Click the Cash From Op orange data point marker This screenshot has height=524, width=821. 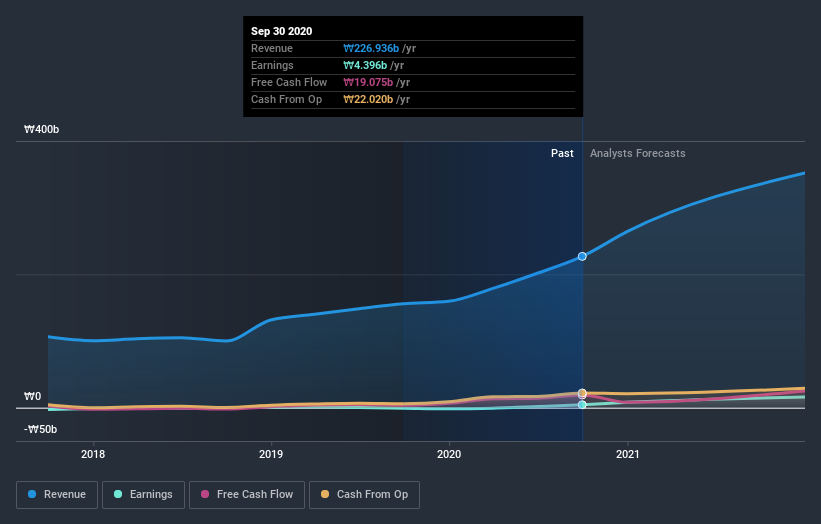582,393
